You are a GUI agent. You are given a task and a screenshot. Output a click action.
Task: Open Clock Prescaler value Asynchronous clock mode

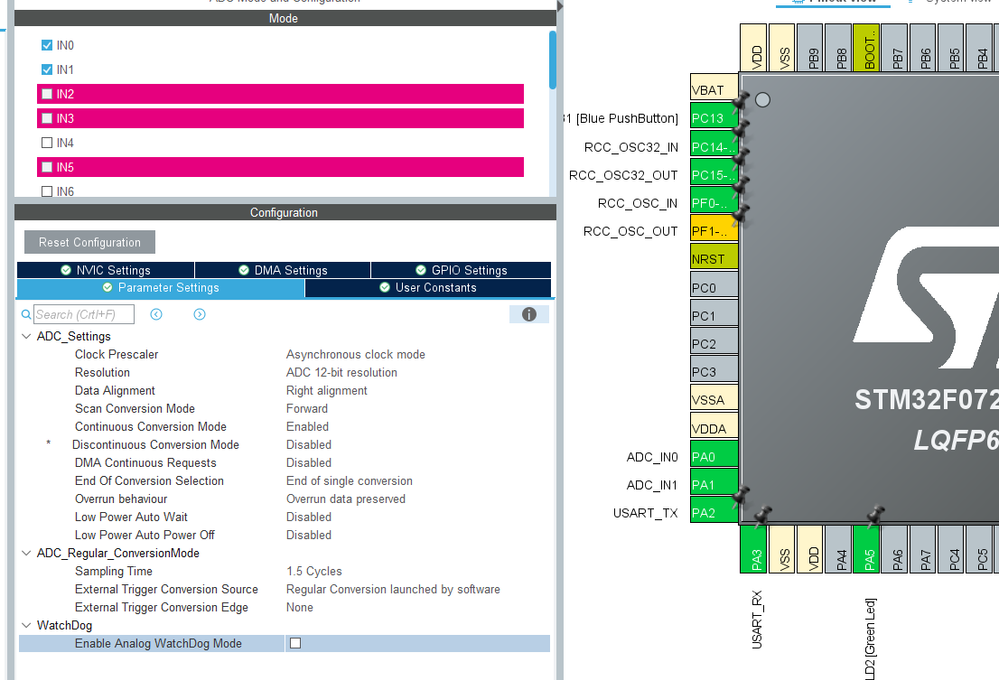(x=356, y=354)
